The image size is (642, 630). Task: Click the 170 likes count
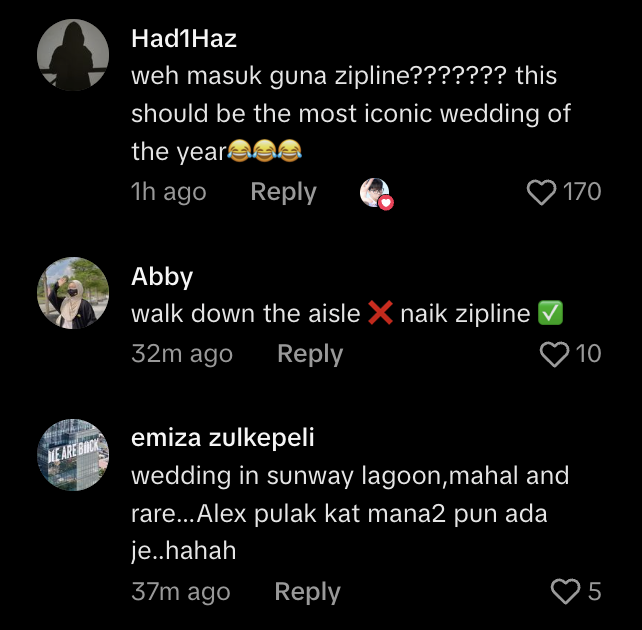582,192
